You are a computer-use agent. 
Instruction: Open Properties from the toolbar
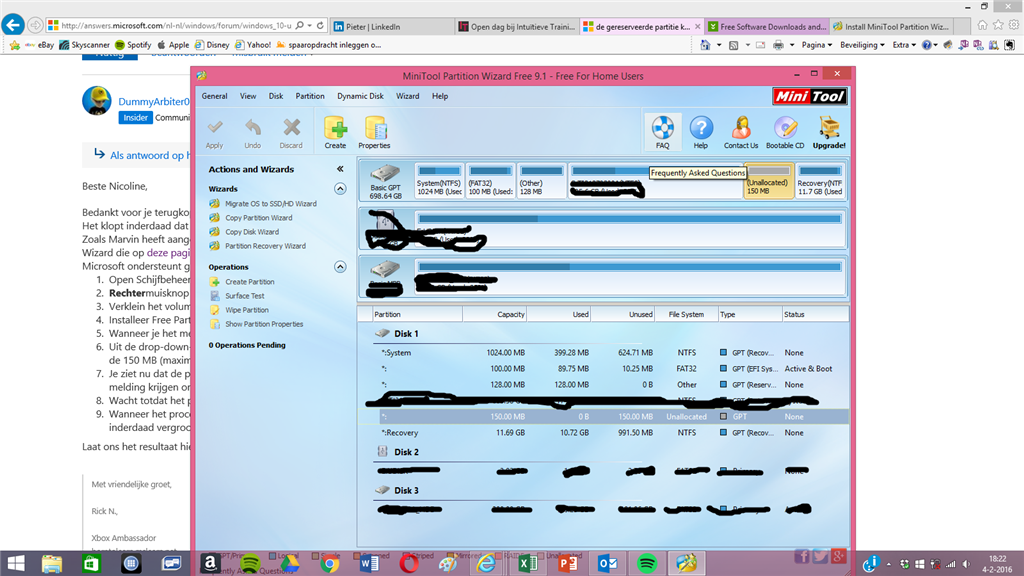[x=375, y=133]
